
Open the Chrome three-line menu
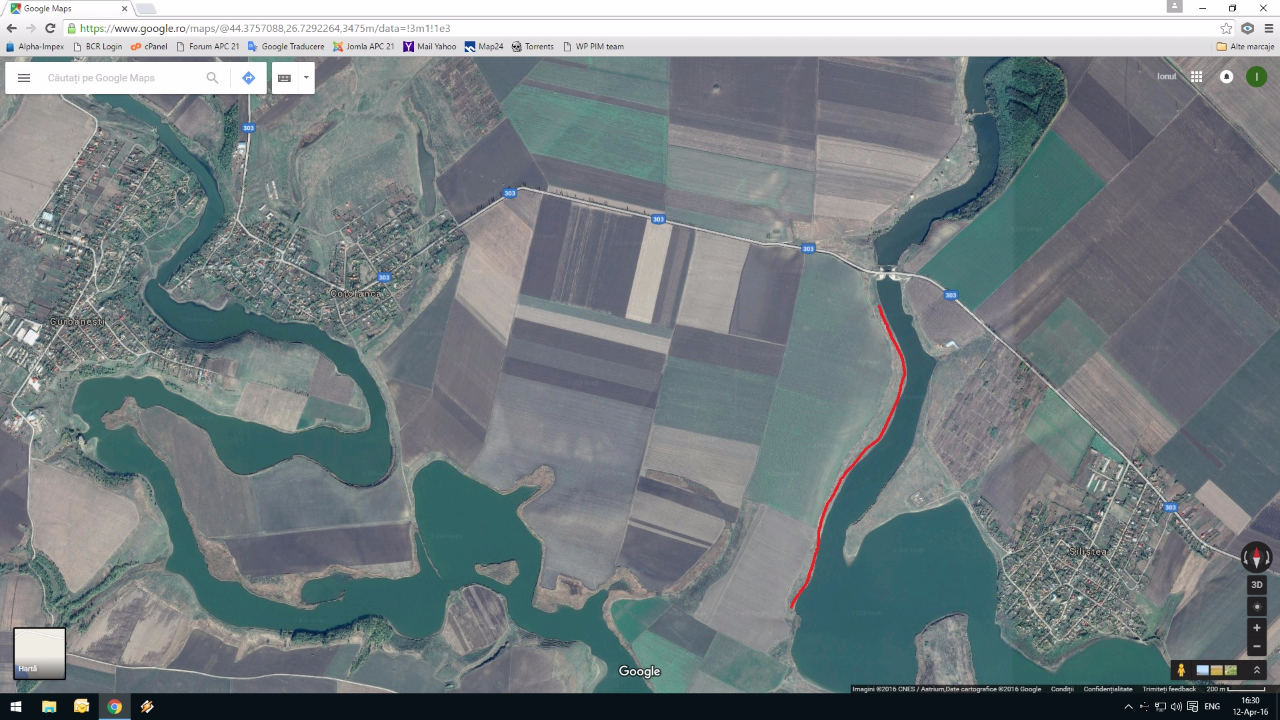click(1268, 29)
